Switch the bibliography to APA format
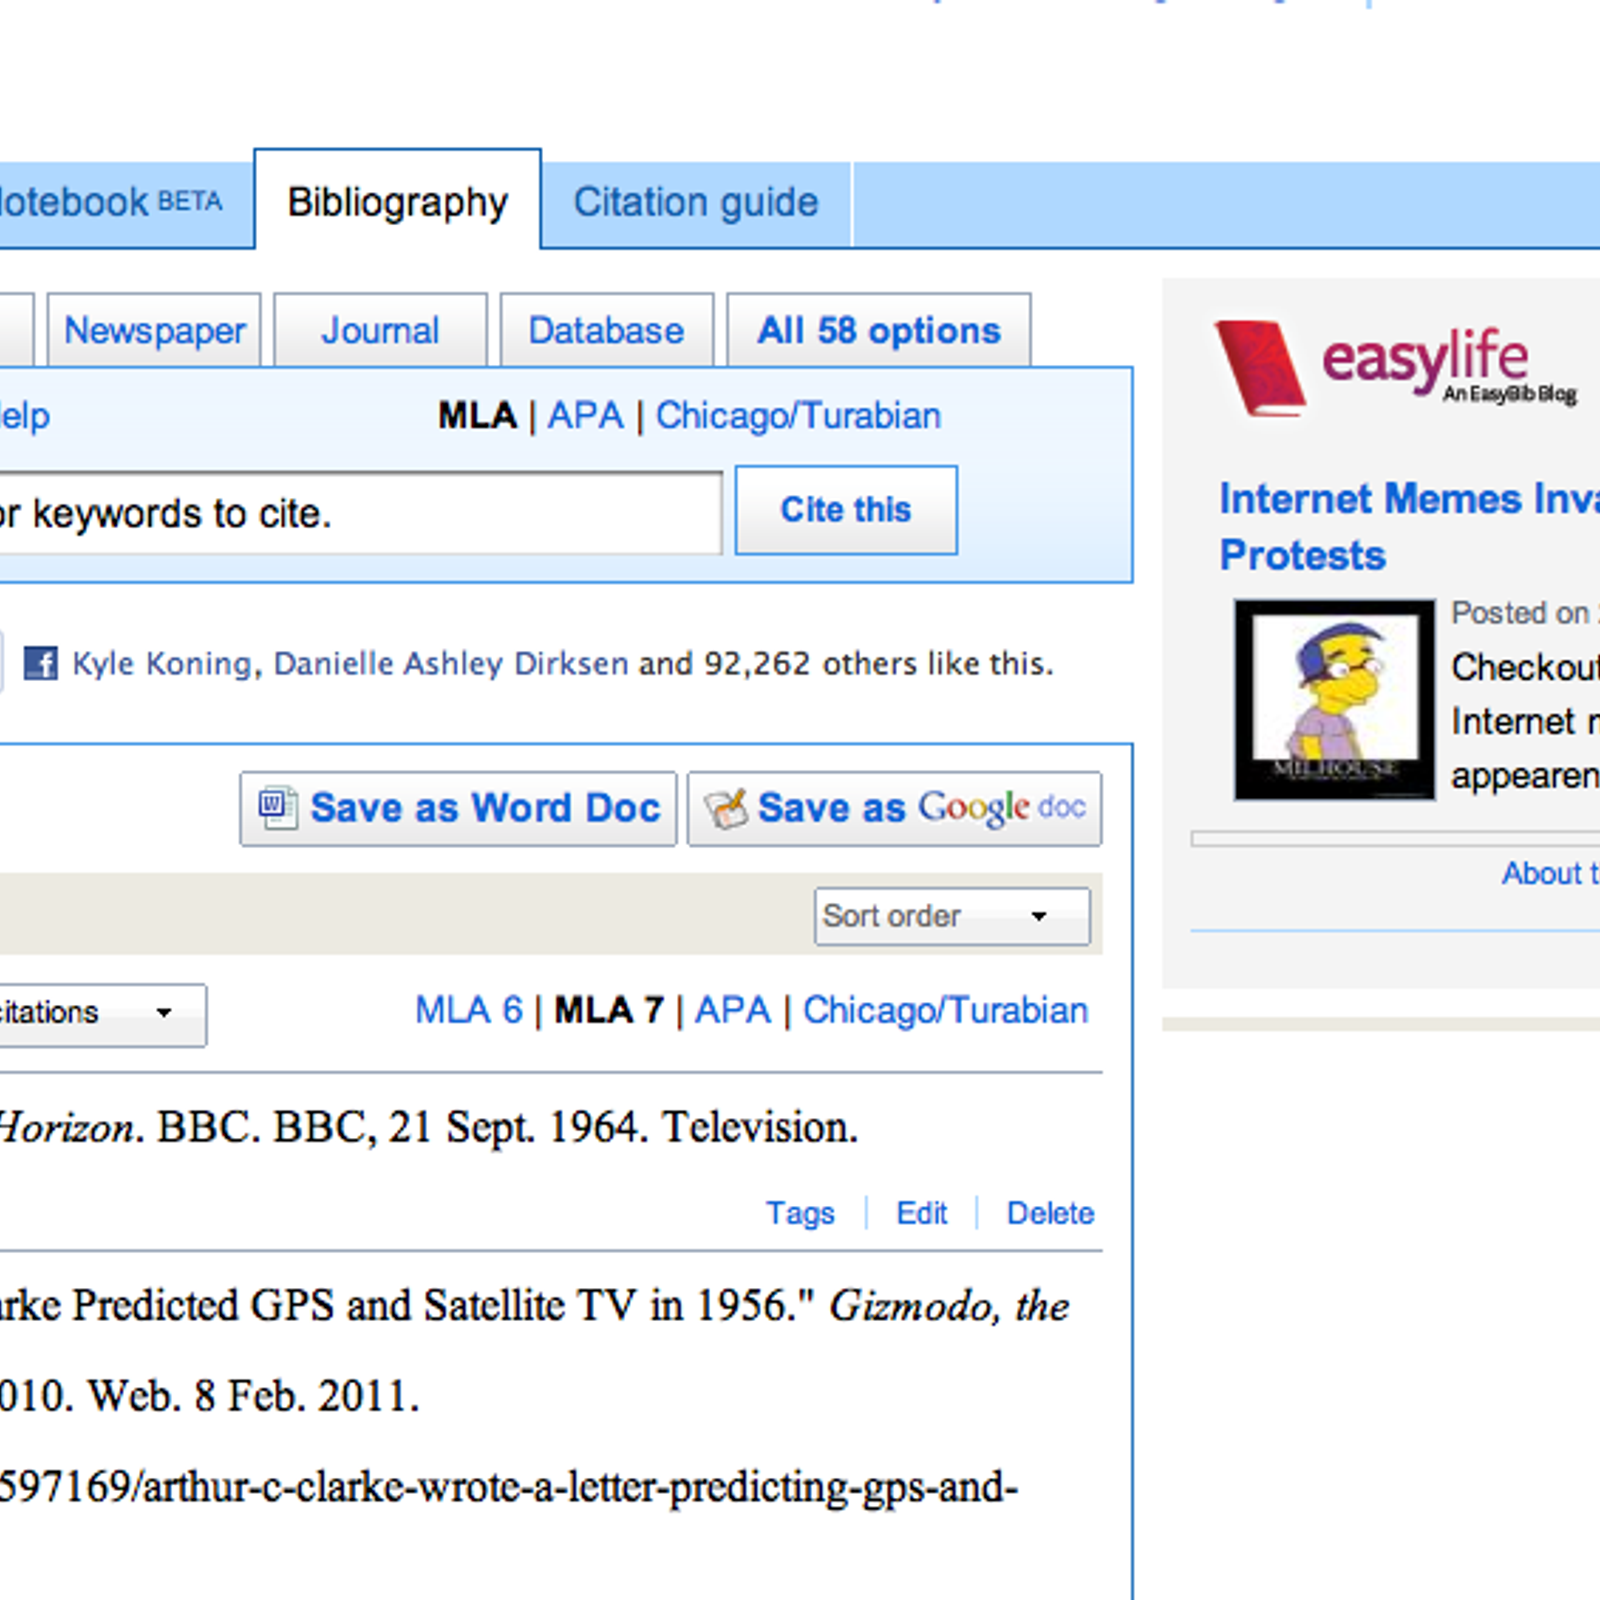1600x1600 pixels. pos(733,1010)
